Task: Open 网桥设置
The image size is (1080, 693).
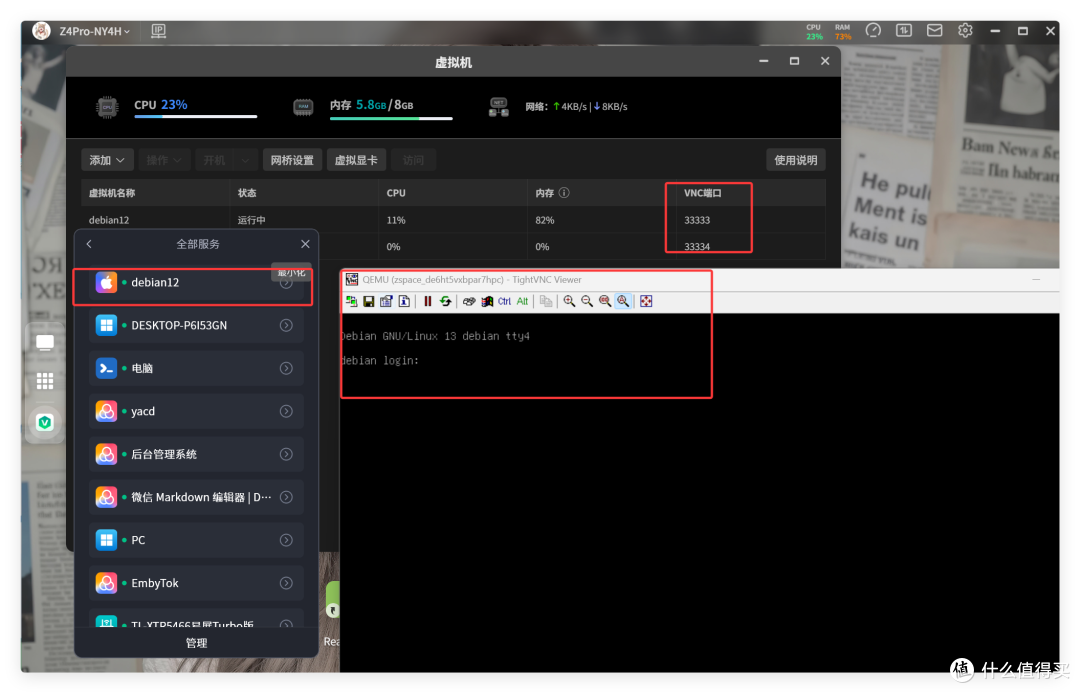Action: (292, 160)
